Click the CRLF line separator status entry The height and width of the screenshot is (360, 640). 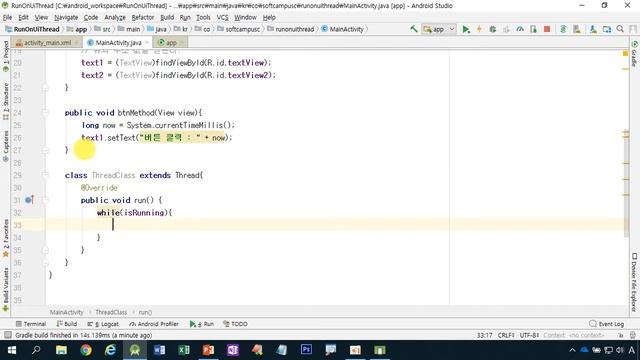(505, 335)
